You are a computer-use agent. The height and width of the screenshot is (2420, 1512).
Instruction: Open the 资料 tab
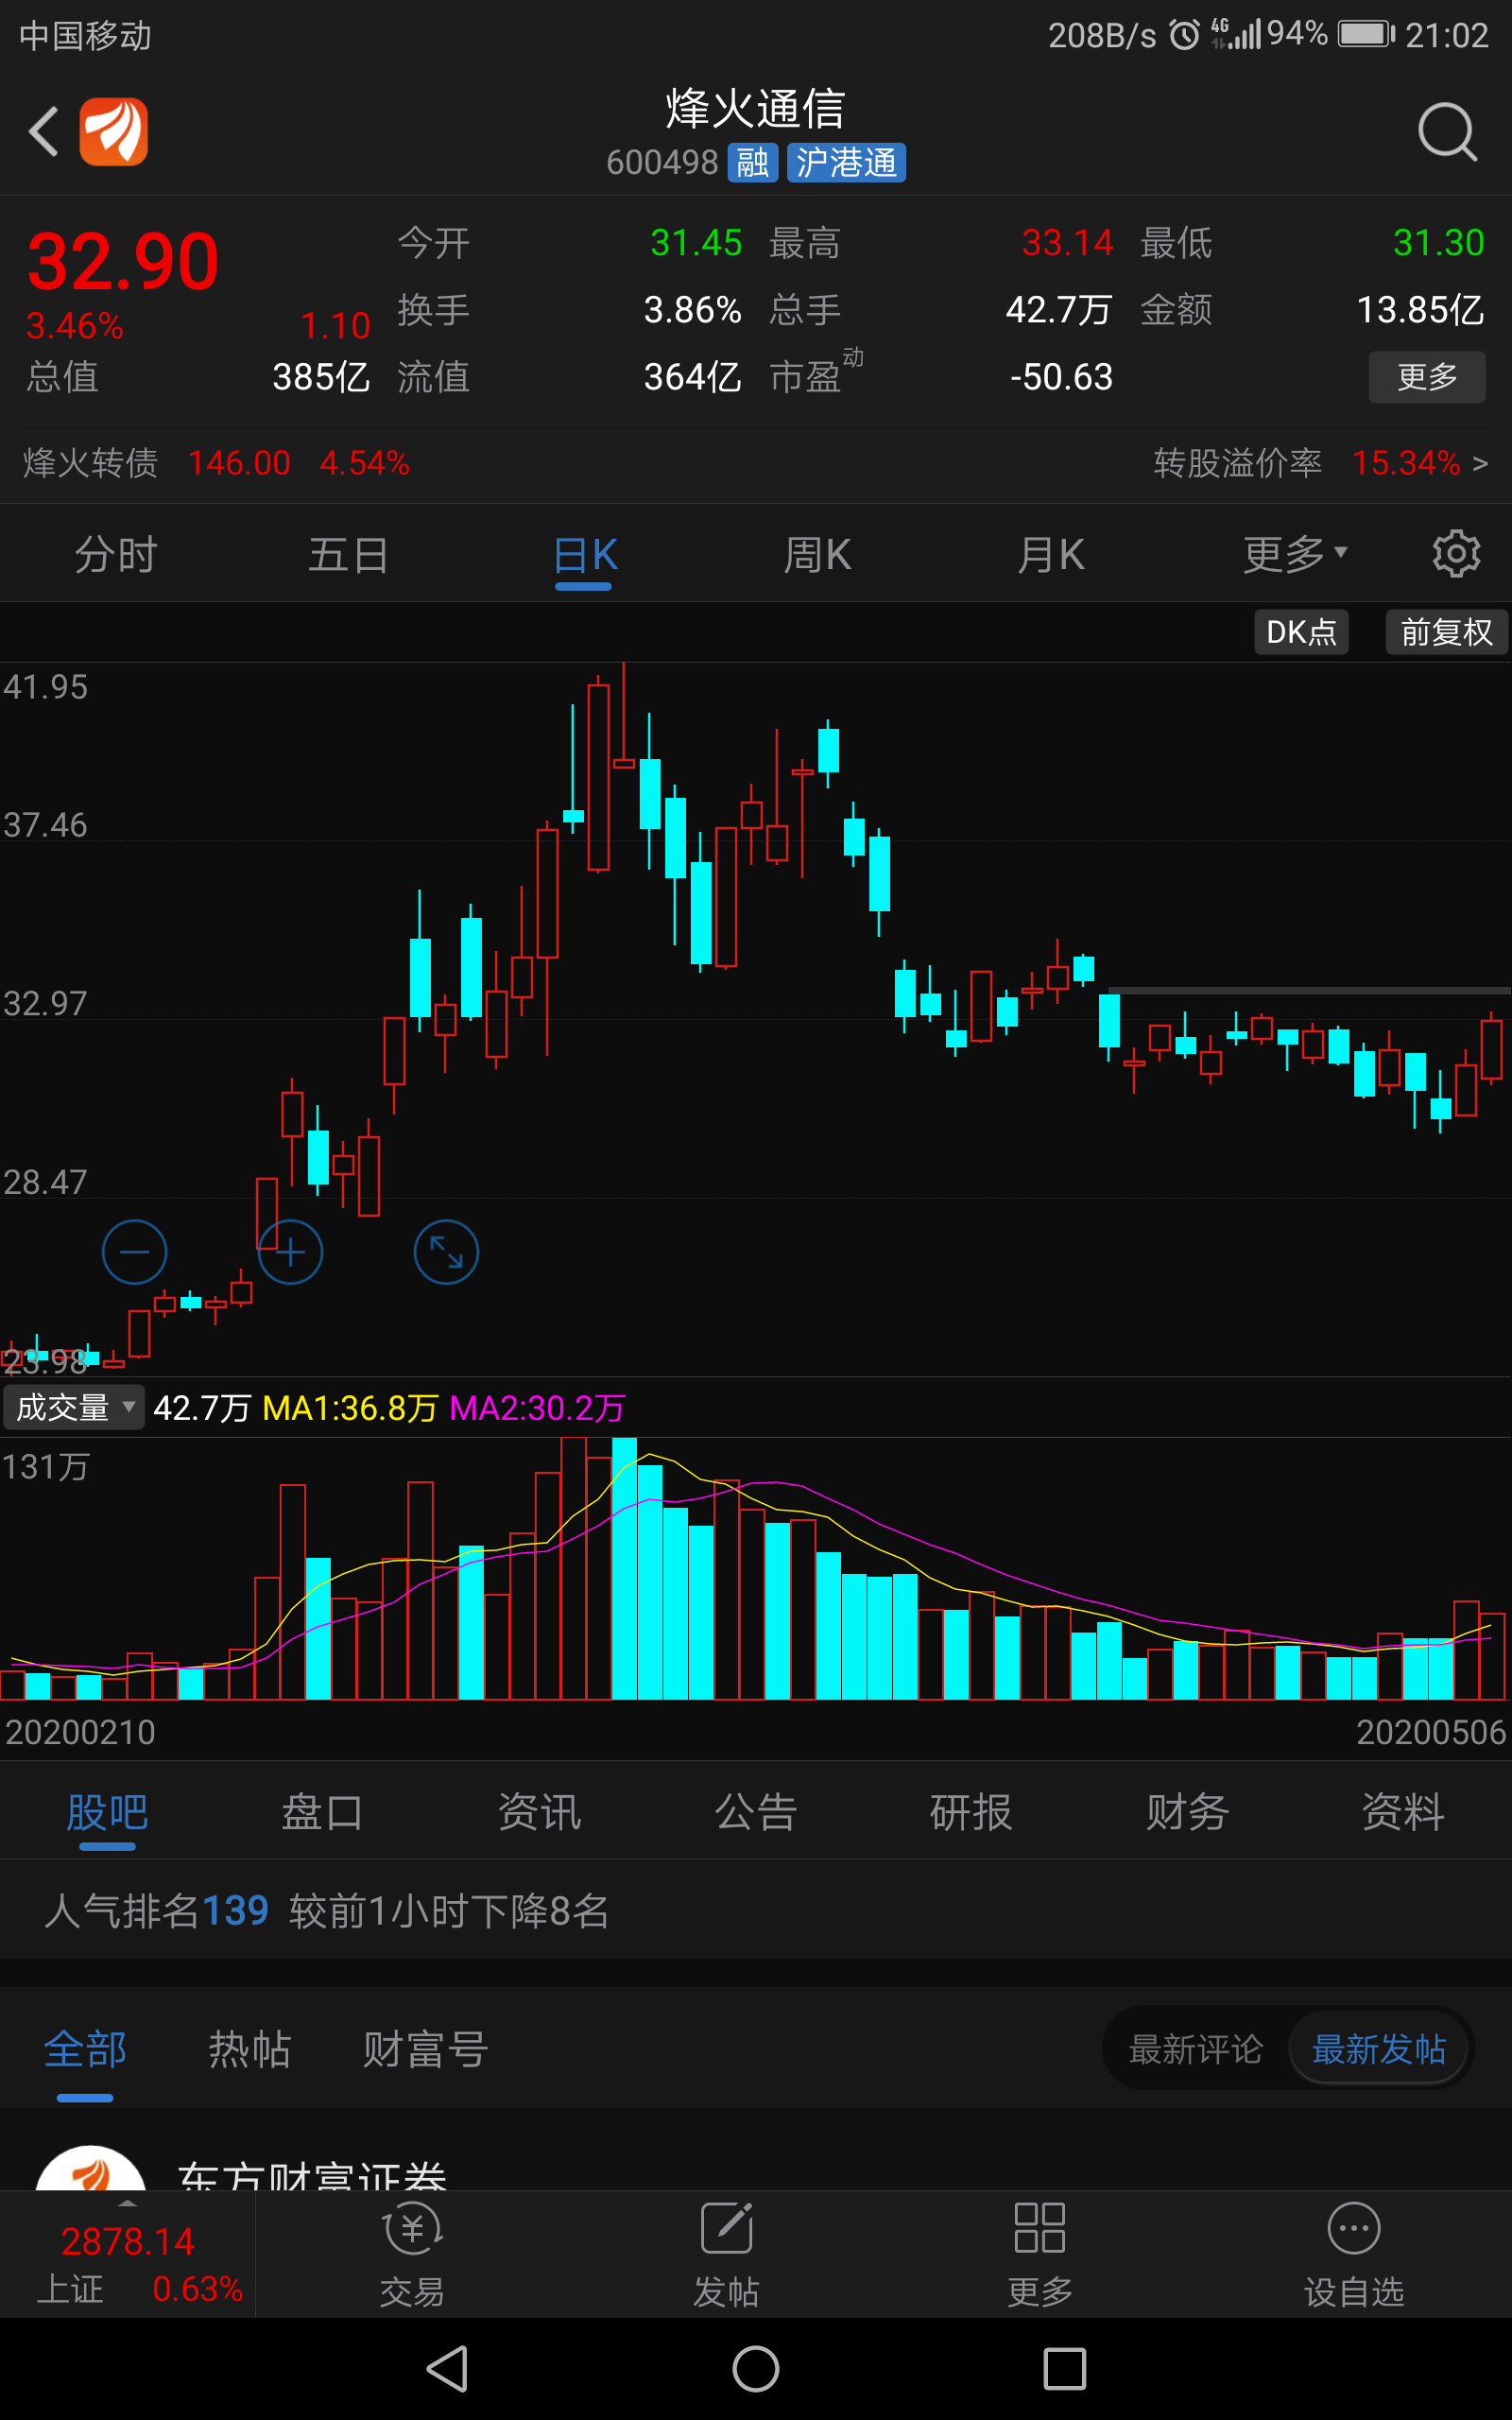pyautogui.click(x=1403, y=1812)
